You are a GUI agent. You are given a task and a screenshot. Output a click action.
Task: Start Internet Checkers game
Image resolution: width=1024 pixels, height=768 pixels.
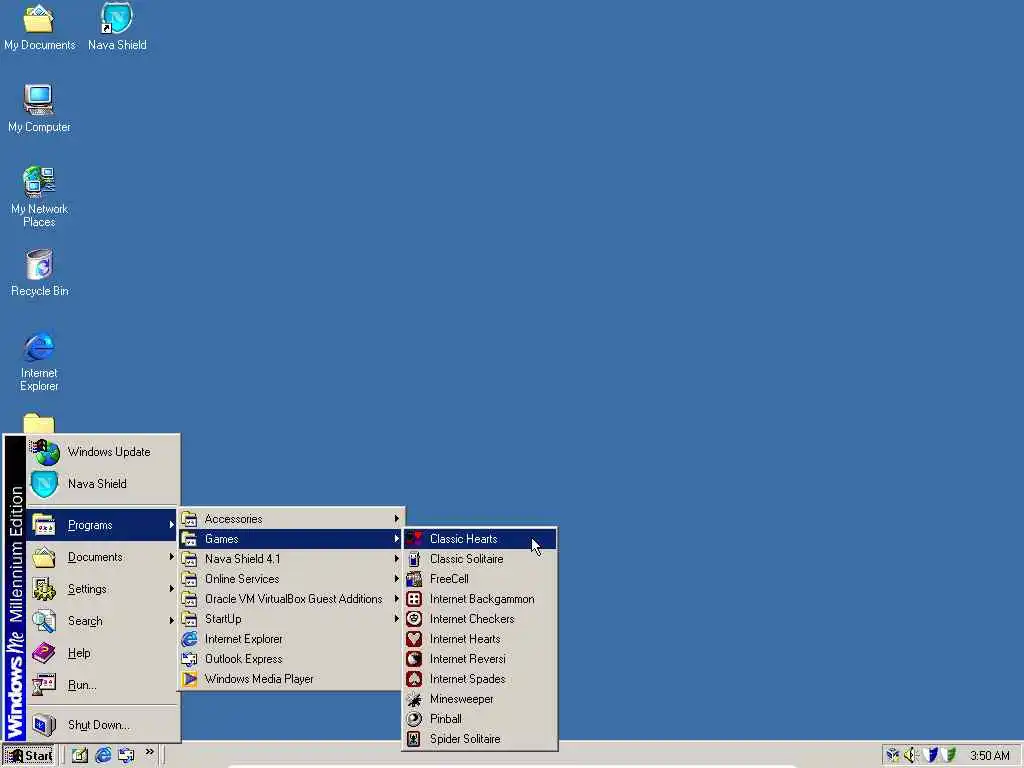[480, 619]
